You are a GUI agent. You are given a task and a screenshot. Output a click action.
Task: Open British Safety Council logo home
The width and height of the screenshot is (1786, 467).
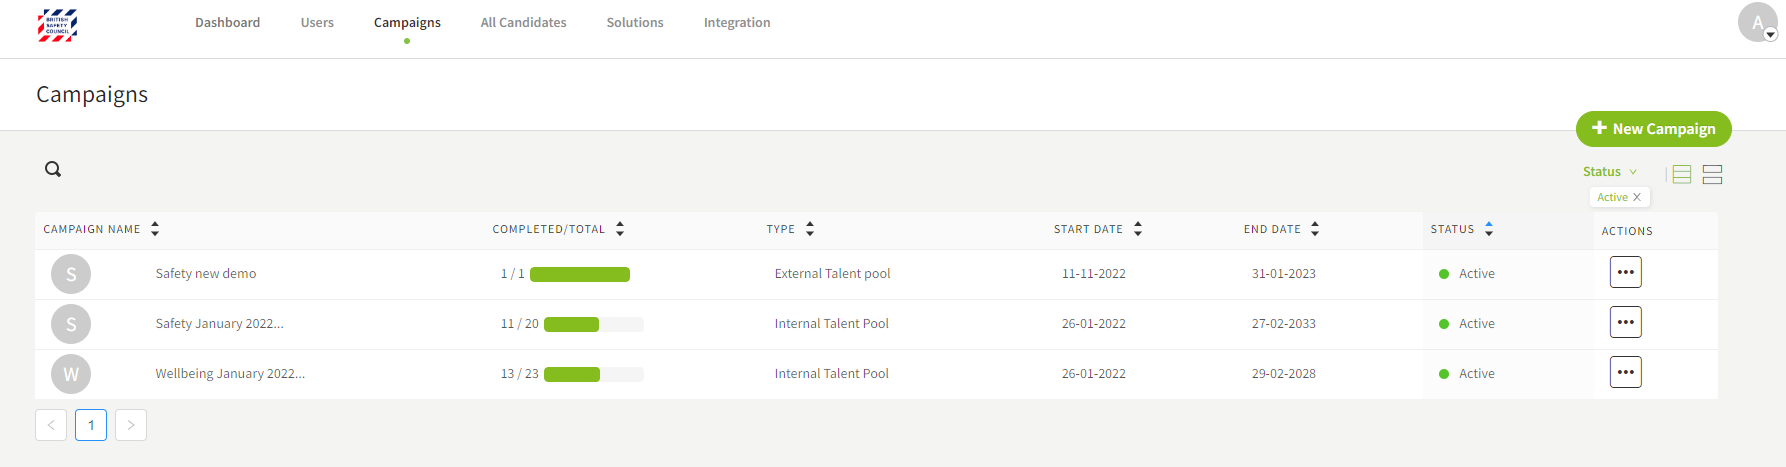pos(57,25)
